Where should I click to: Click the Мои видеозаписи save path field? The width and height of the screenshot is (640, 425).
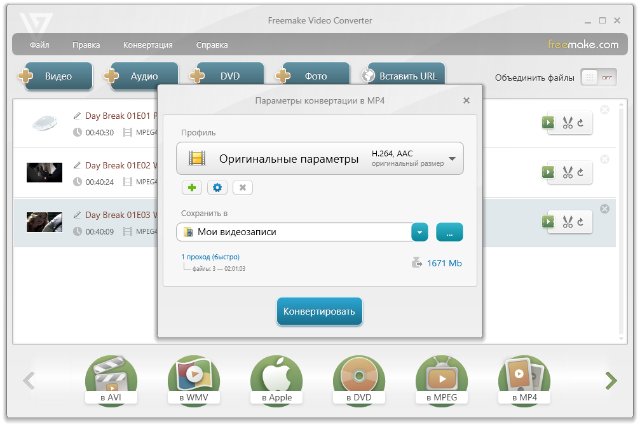click(294, 232)
